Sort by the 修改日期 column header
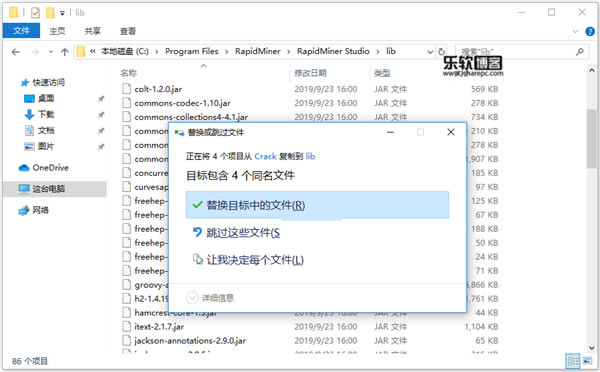Image resolution: width=600 pixels, height=372 pixels. point(310,73)
